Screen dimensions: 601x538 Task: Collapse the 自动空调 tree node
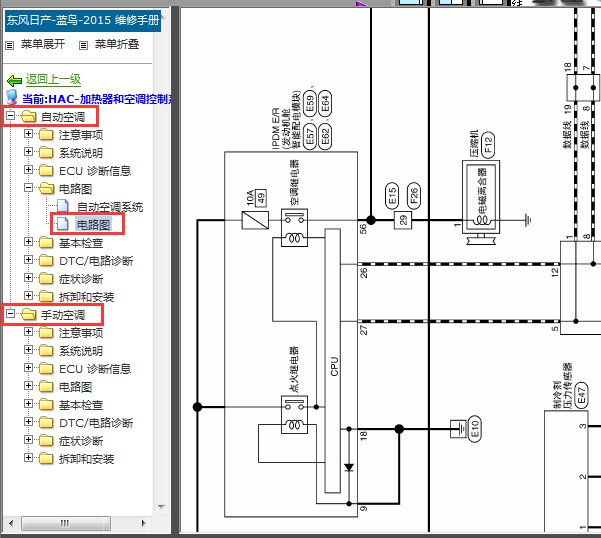[10, 115]
